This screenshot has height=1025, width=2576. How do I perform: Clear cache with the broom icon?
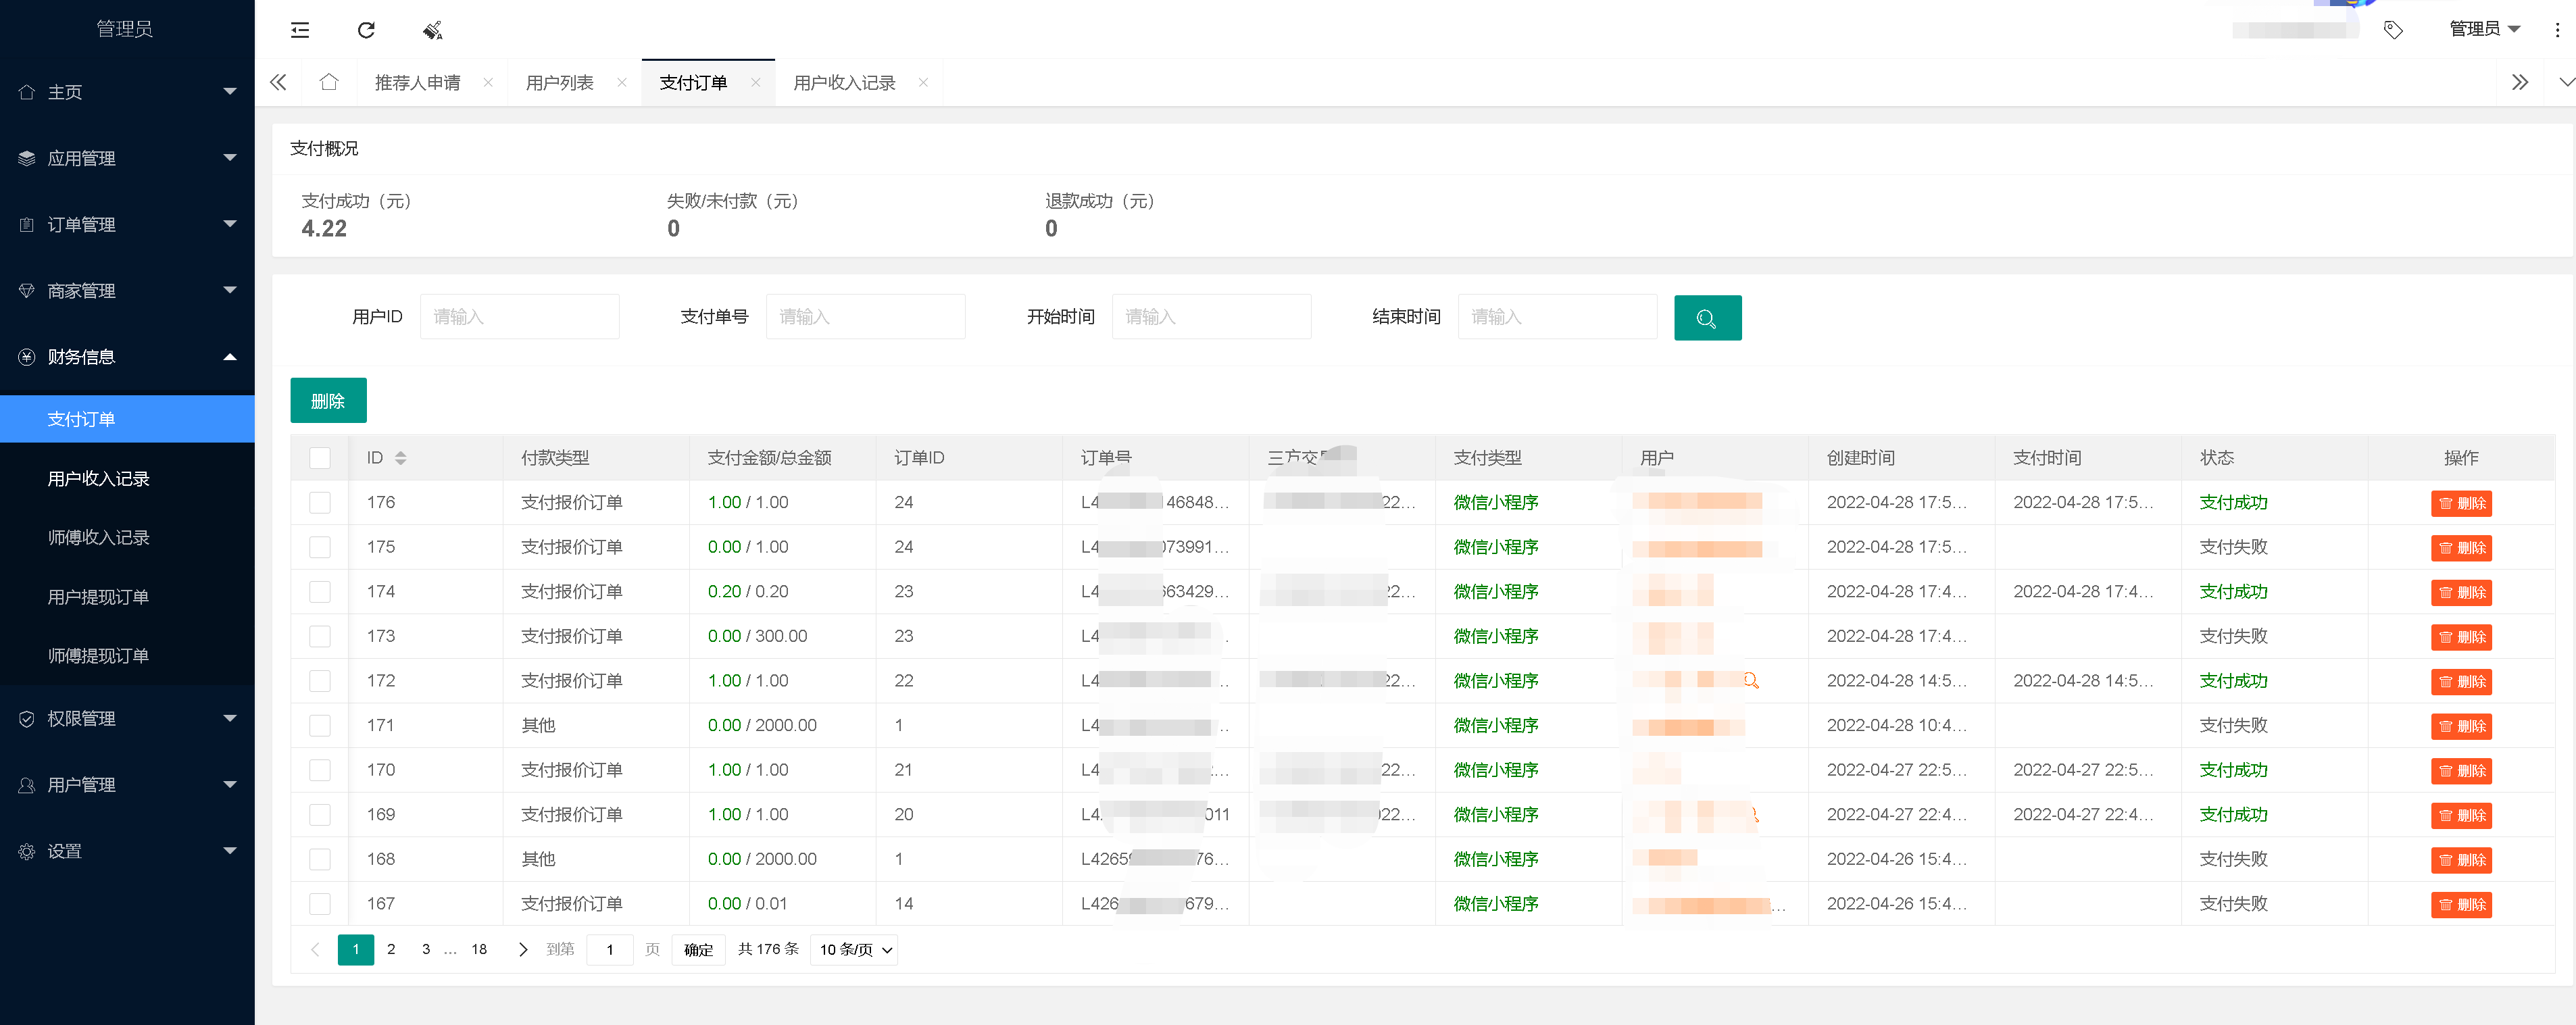[x=432, y=30]
